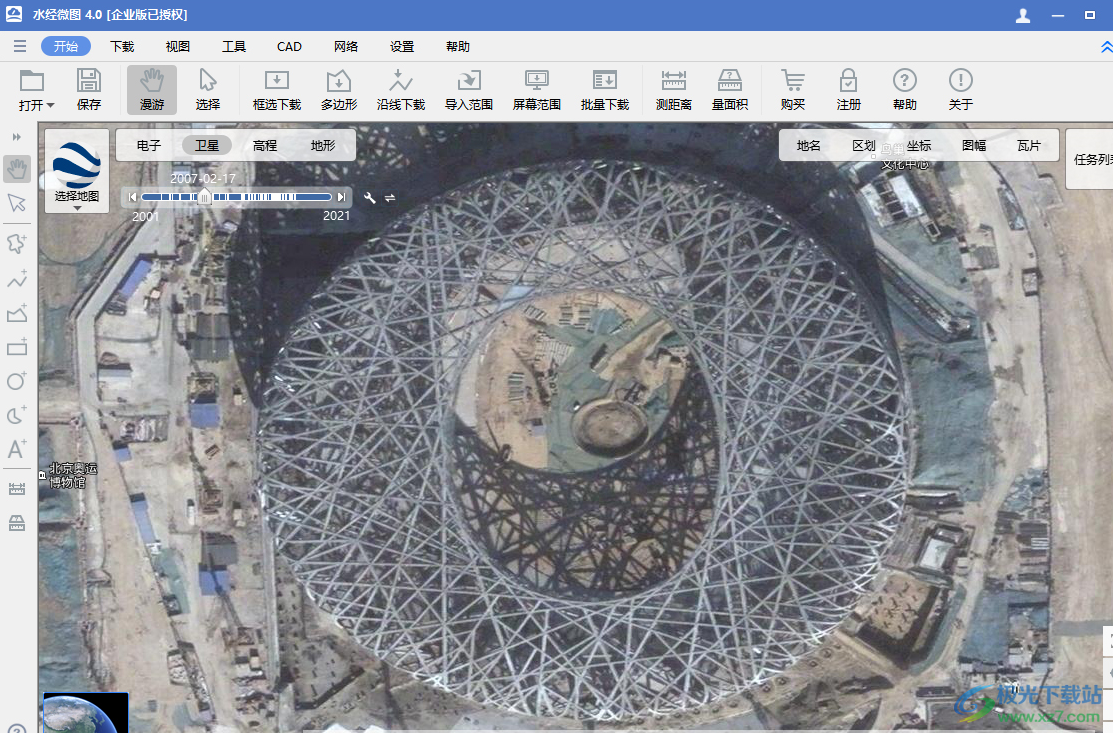This screenshot has width=1113, height=733.
Task: Open the 帮助 menu tab
Action: coord(458,46)
